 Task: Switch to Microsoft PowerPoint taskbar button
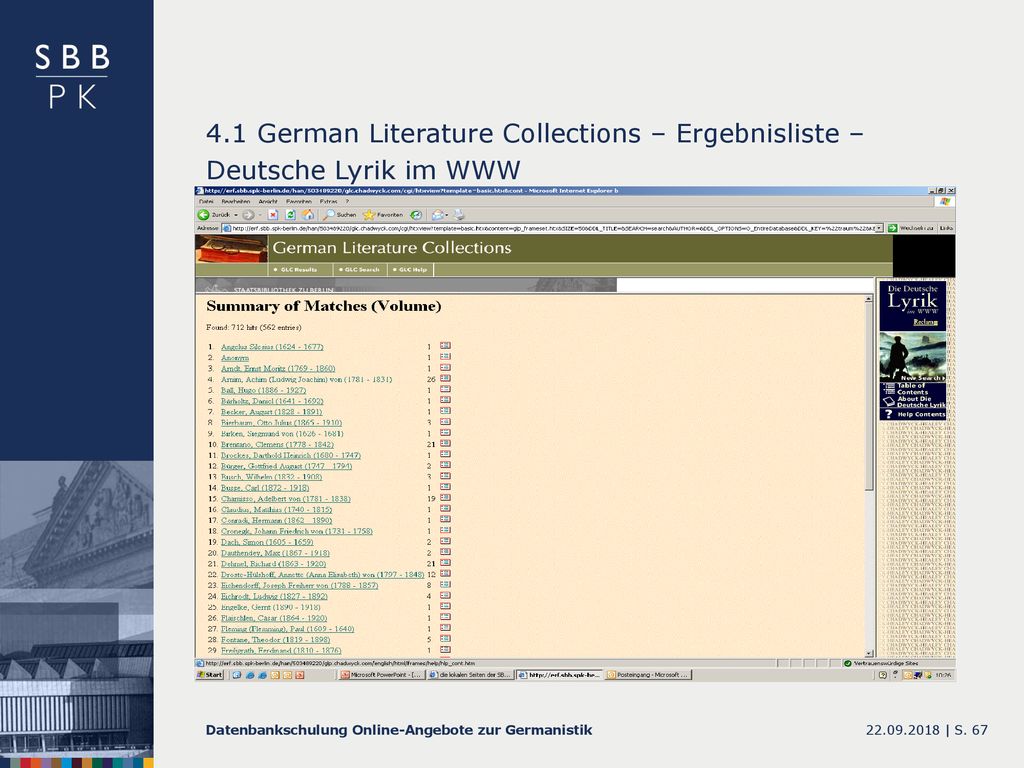pos(381,675)
